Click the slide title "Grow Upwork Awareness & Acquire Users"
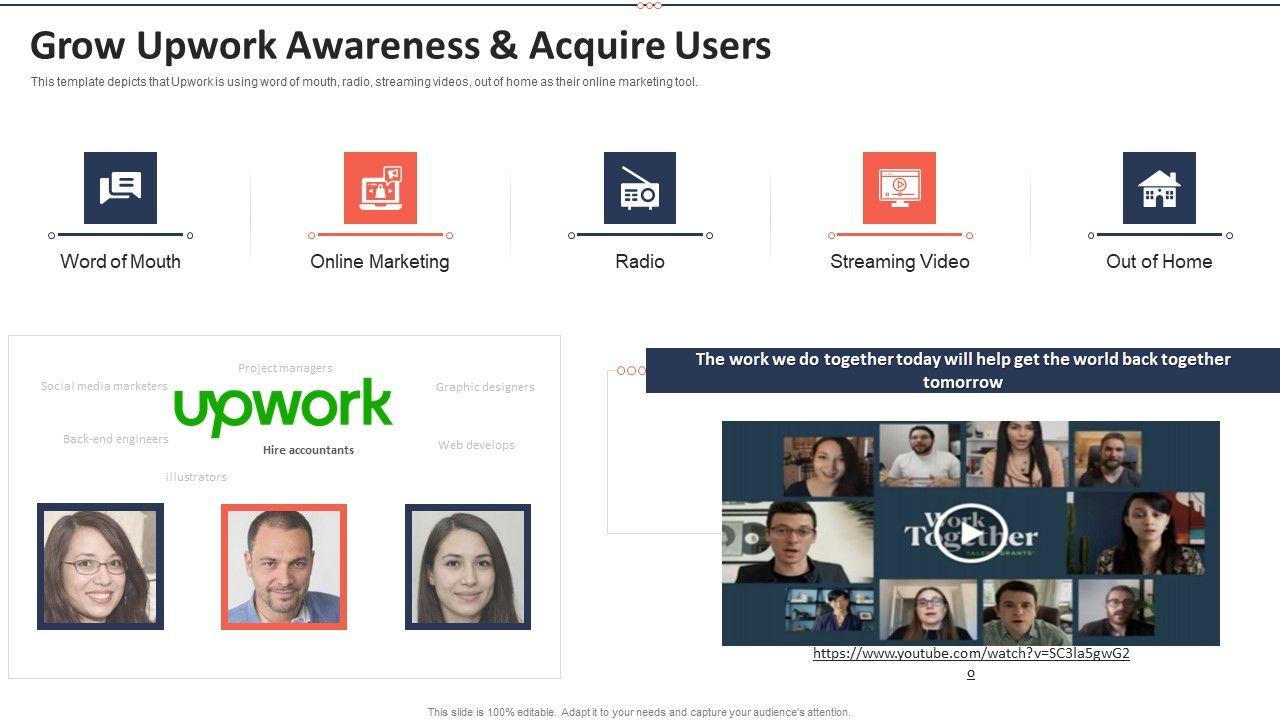1280x720 pixels. pyautogui.click(x=401, y=46)
